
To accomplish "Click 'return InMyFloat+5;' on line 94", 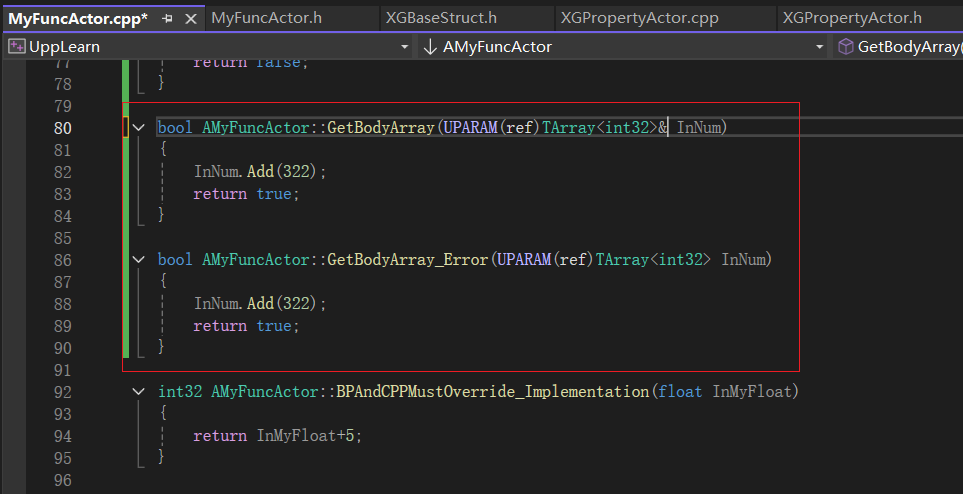I will [278, 436].
